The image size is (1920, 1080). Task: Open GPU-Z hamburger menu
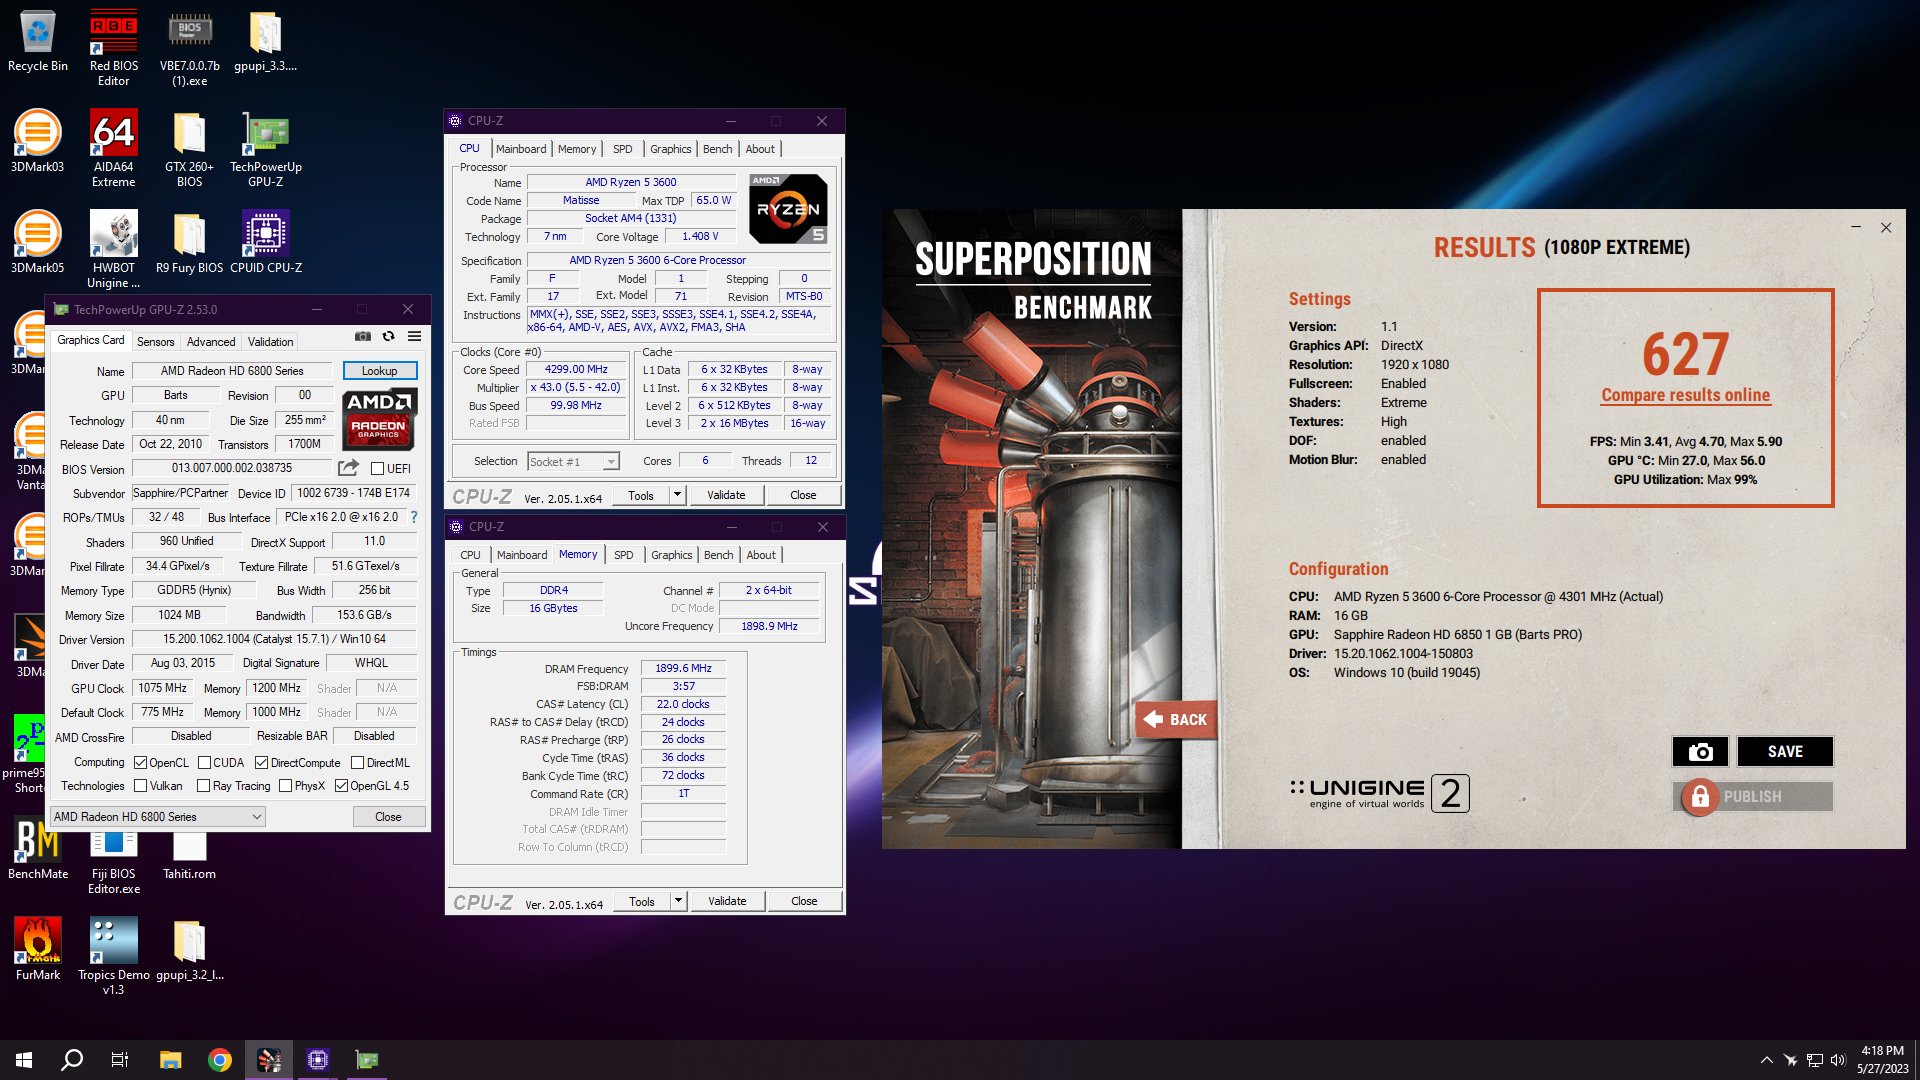(414, 337)
